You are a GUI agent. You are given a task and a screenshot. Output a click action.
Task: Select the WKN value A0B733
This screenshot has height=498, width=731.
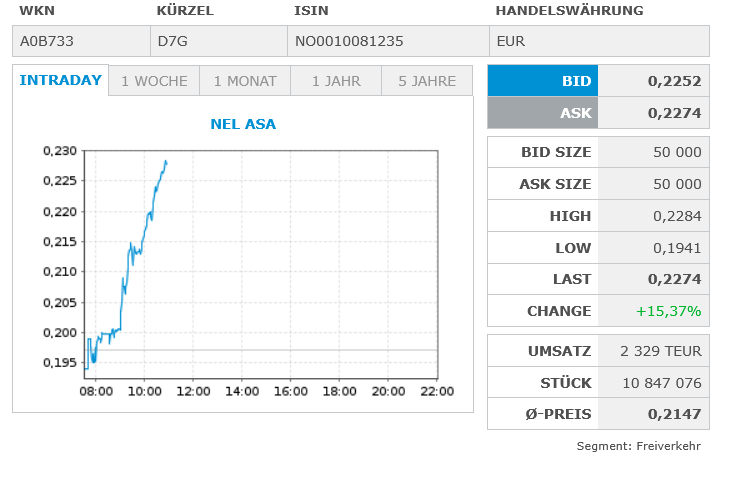pos(81,41)
